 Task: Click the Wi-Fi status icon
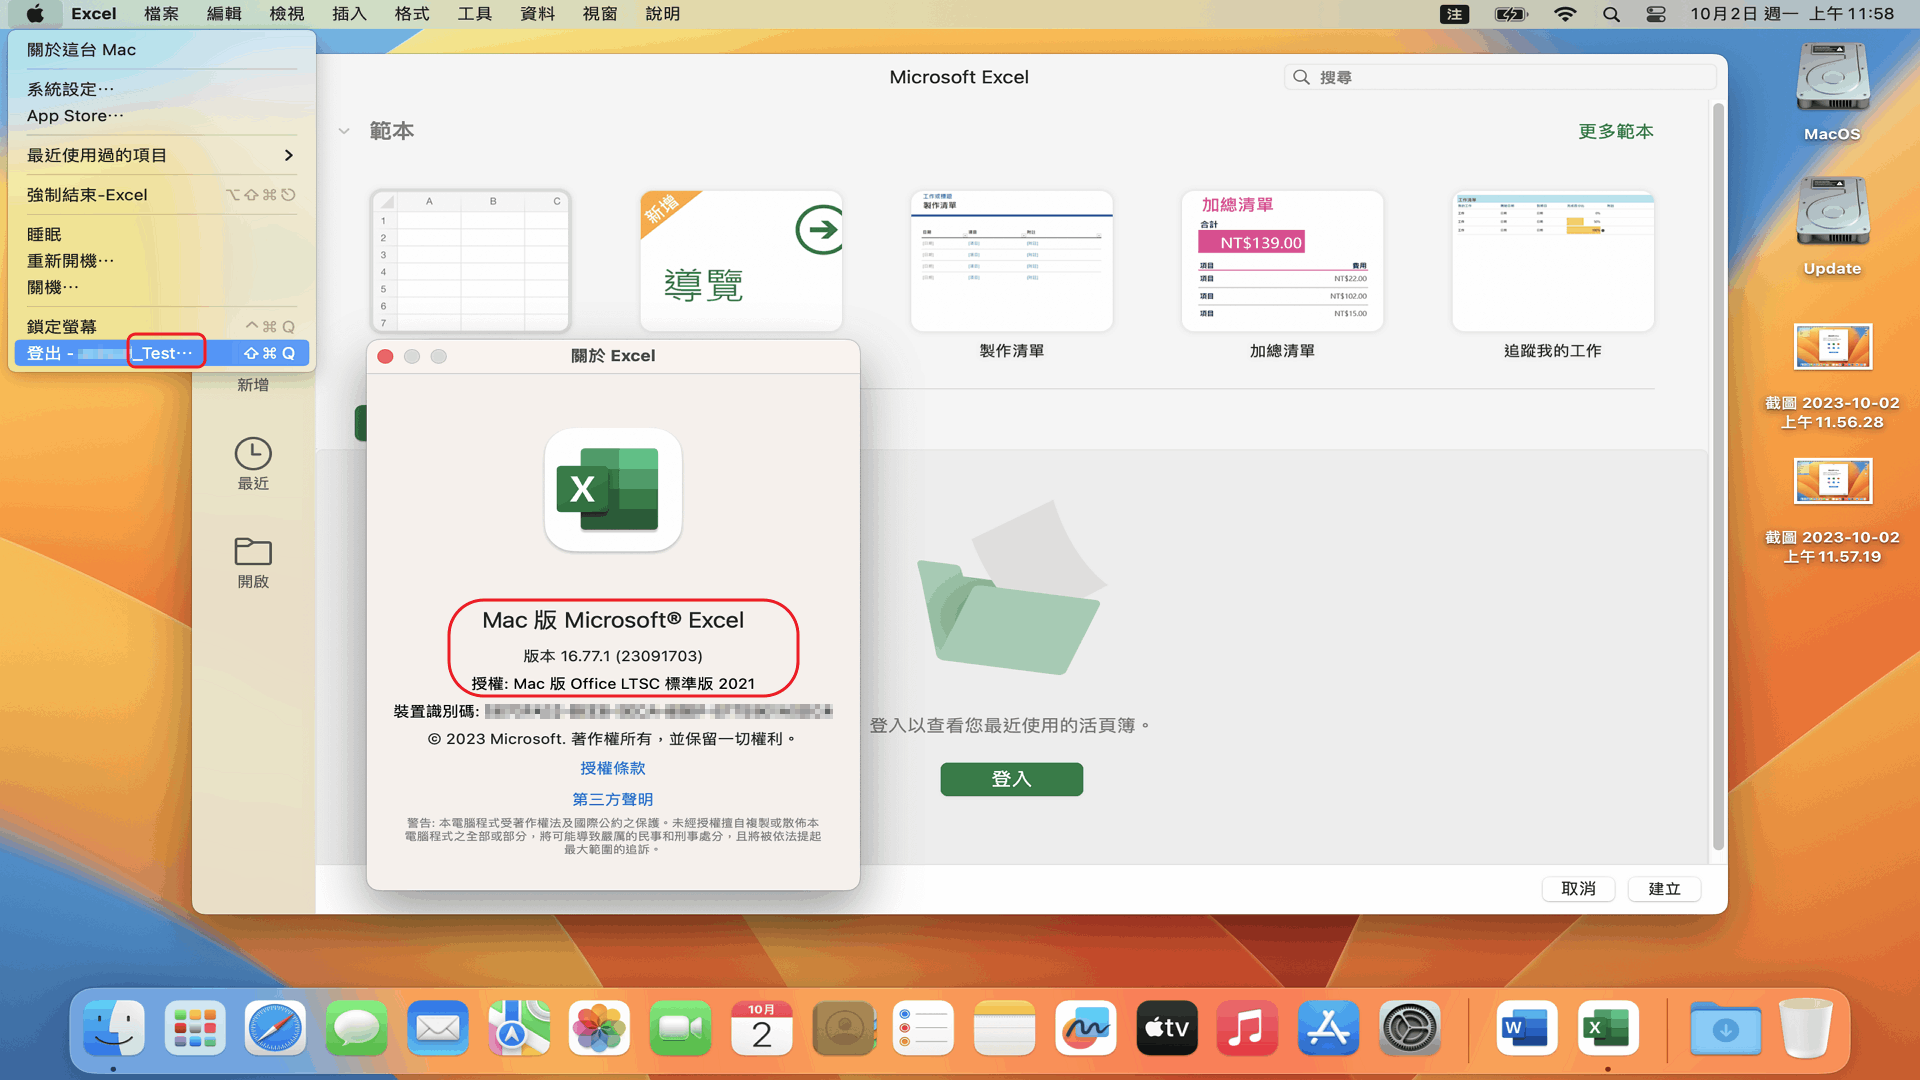pos(1565,14)
